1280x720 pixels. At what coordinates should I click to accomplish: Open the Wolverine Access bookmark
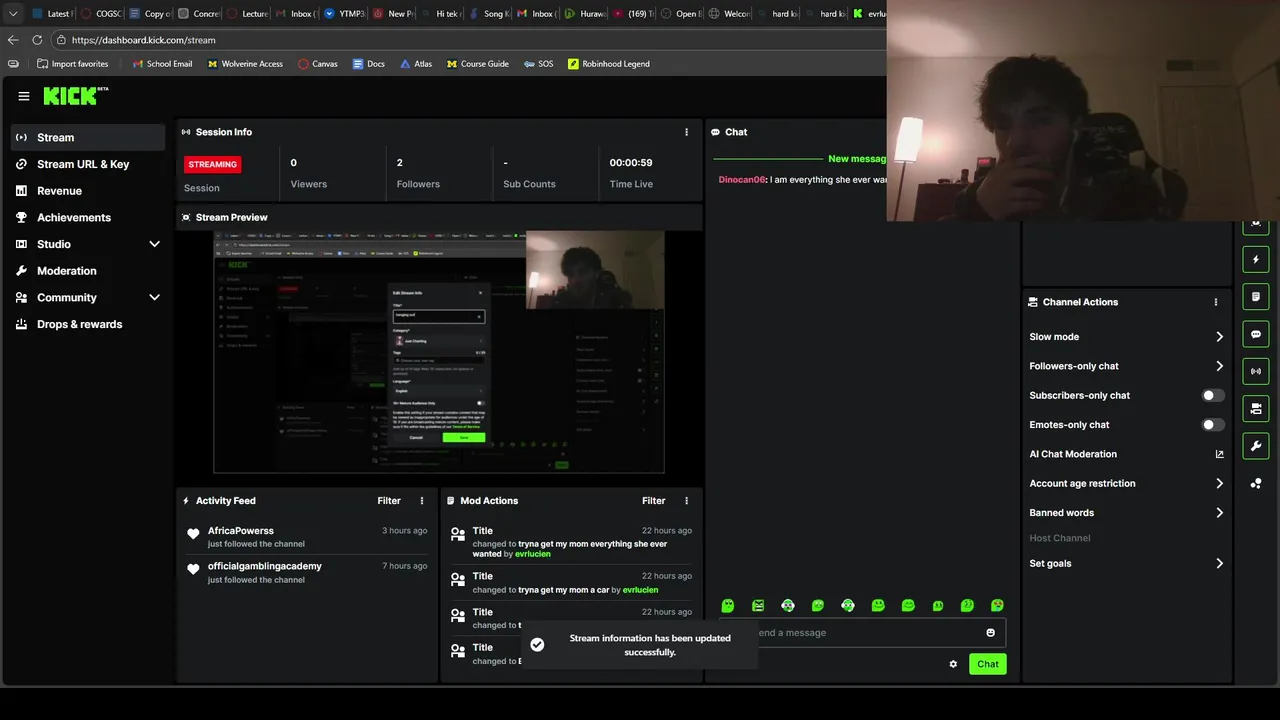click(246, 64)
